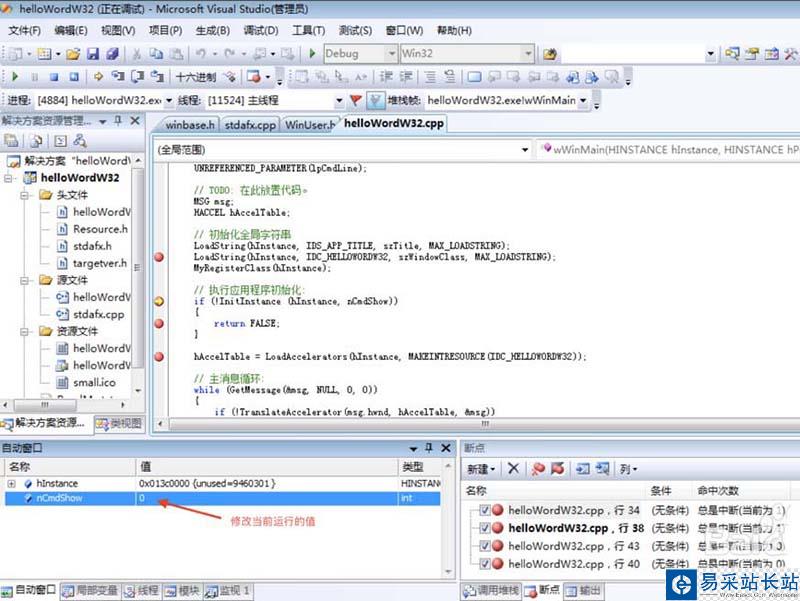This screenshot has width=800, height=601.
Task: Open the 文件(F) menu
Action: pyautogui.click(x=24, y=31)
